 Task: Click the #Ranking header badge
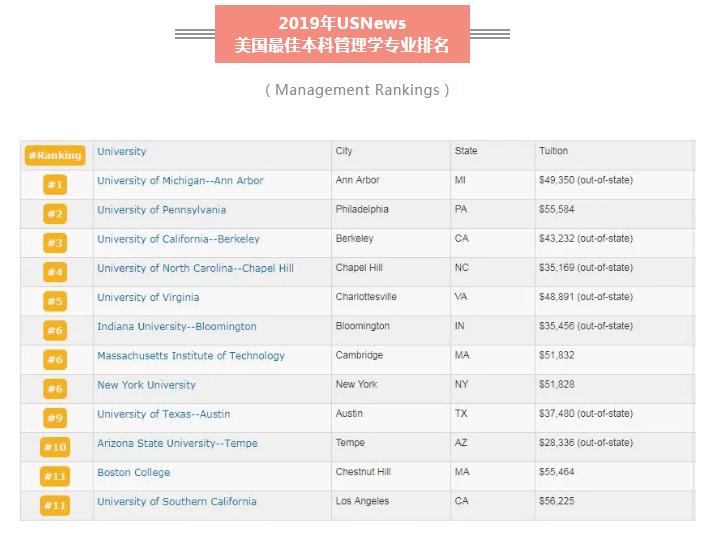[x=55, y=156]
